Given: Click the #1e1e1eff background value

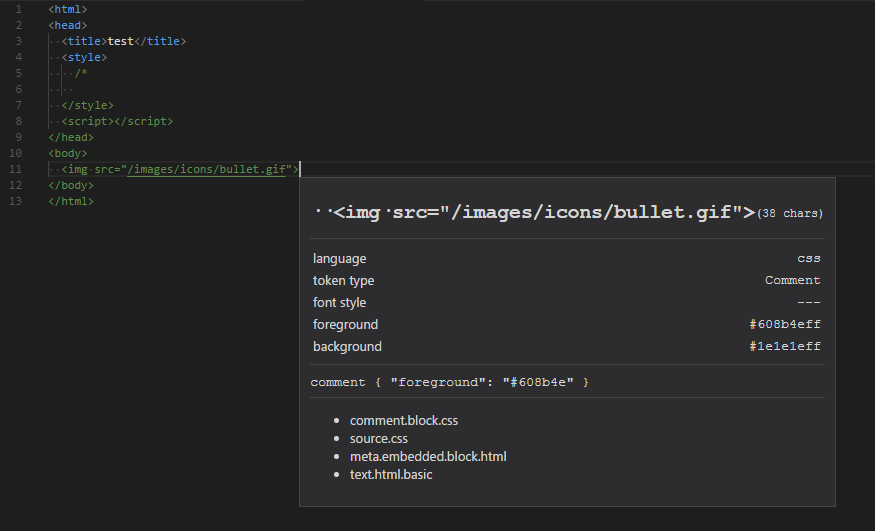Looking at the screenshot, I should point(785,346).
